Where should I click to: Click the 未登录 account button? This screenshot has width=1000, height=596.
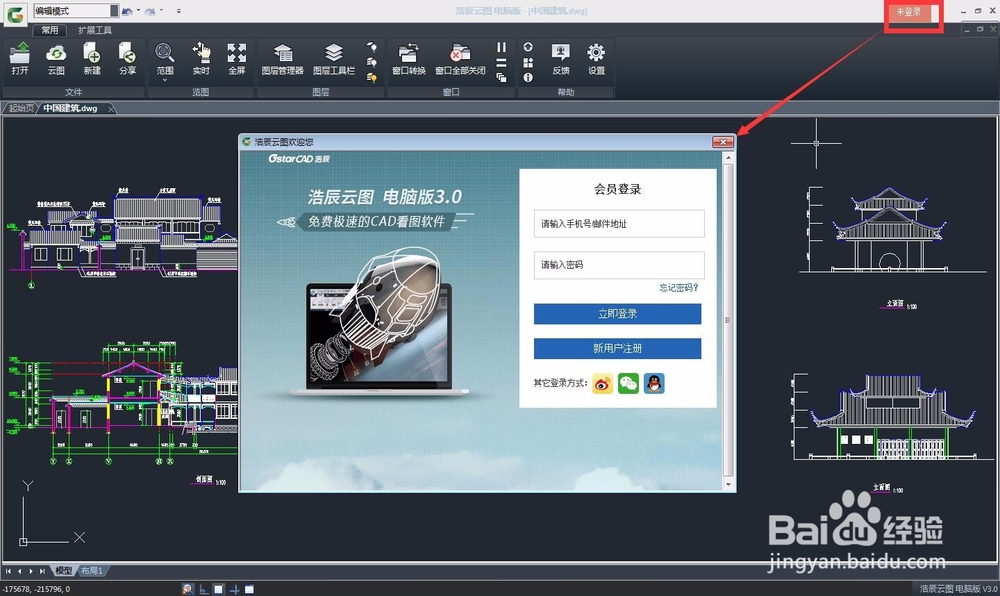click(909, 12)
